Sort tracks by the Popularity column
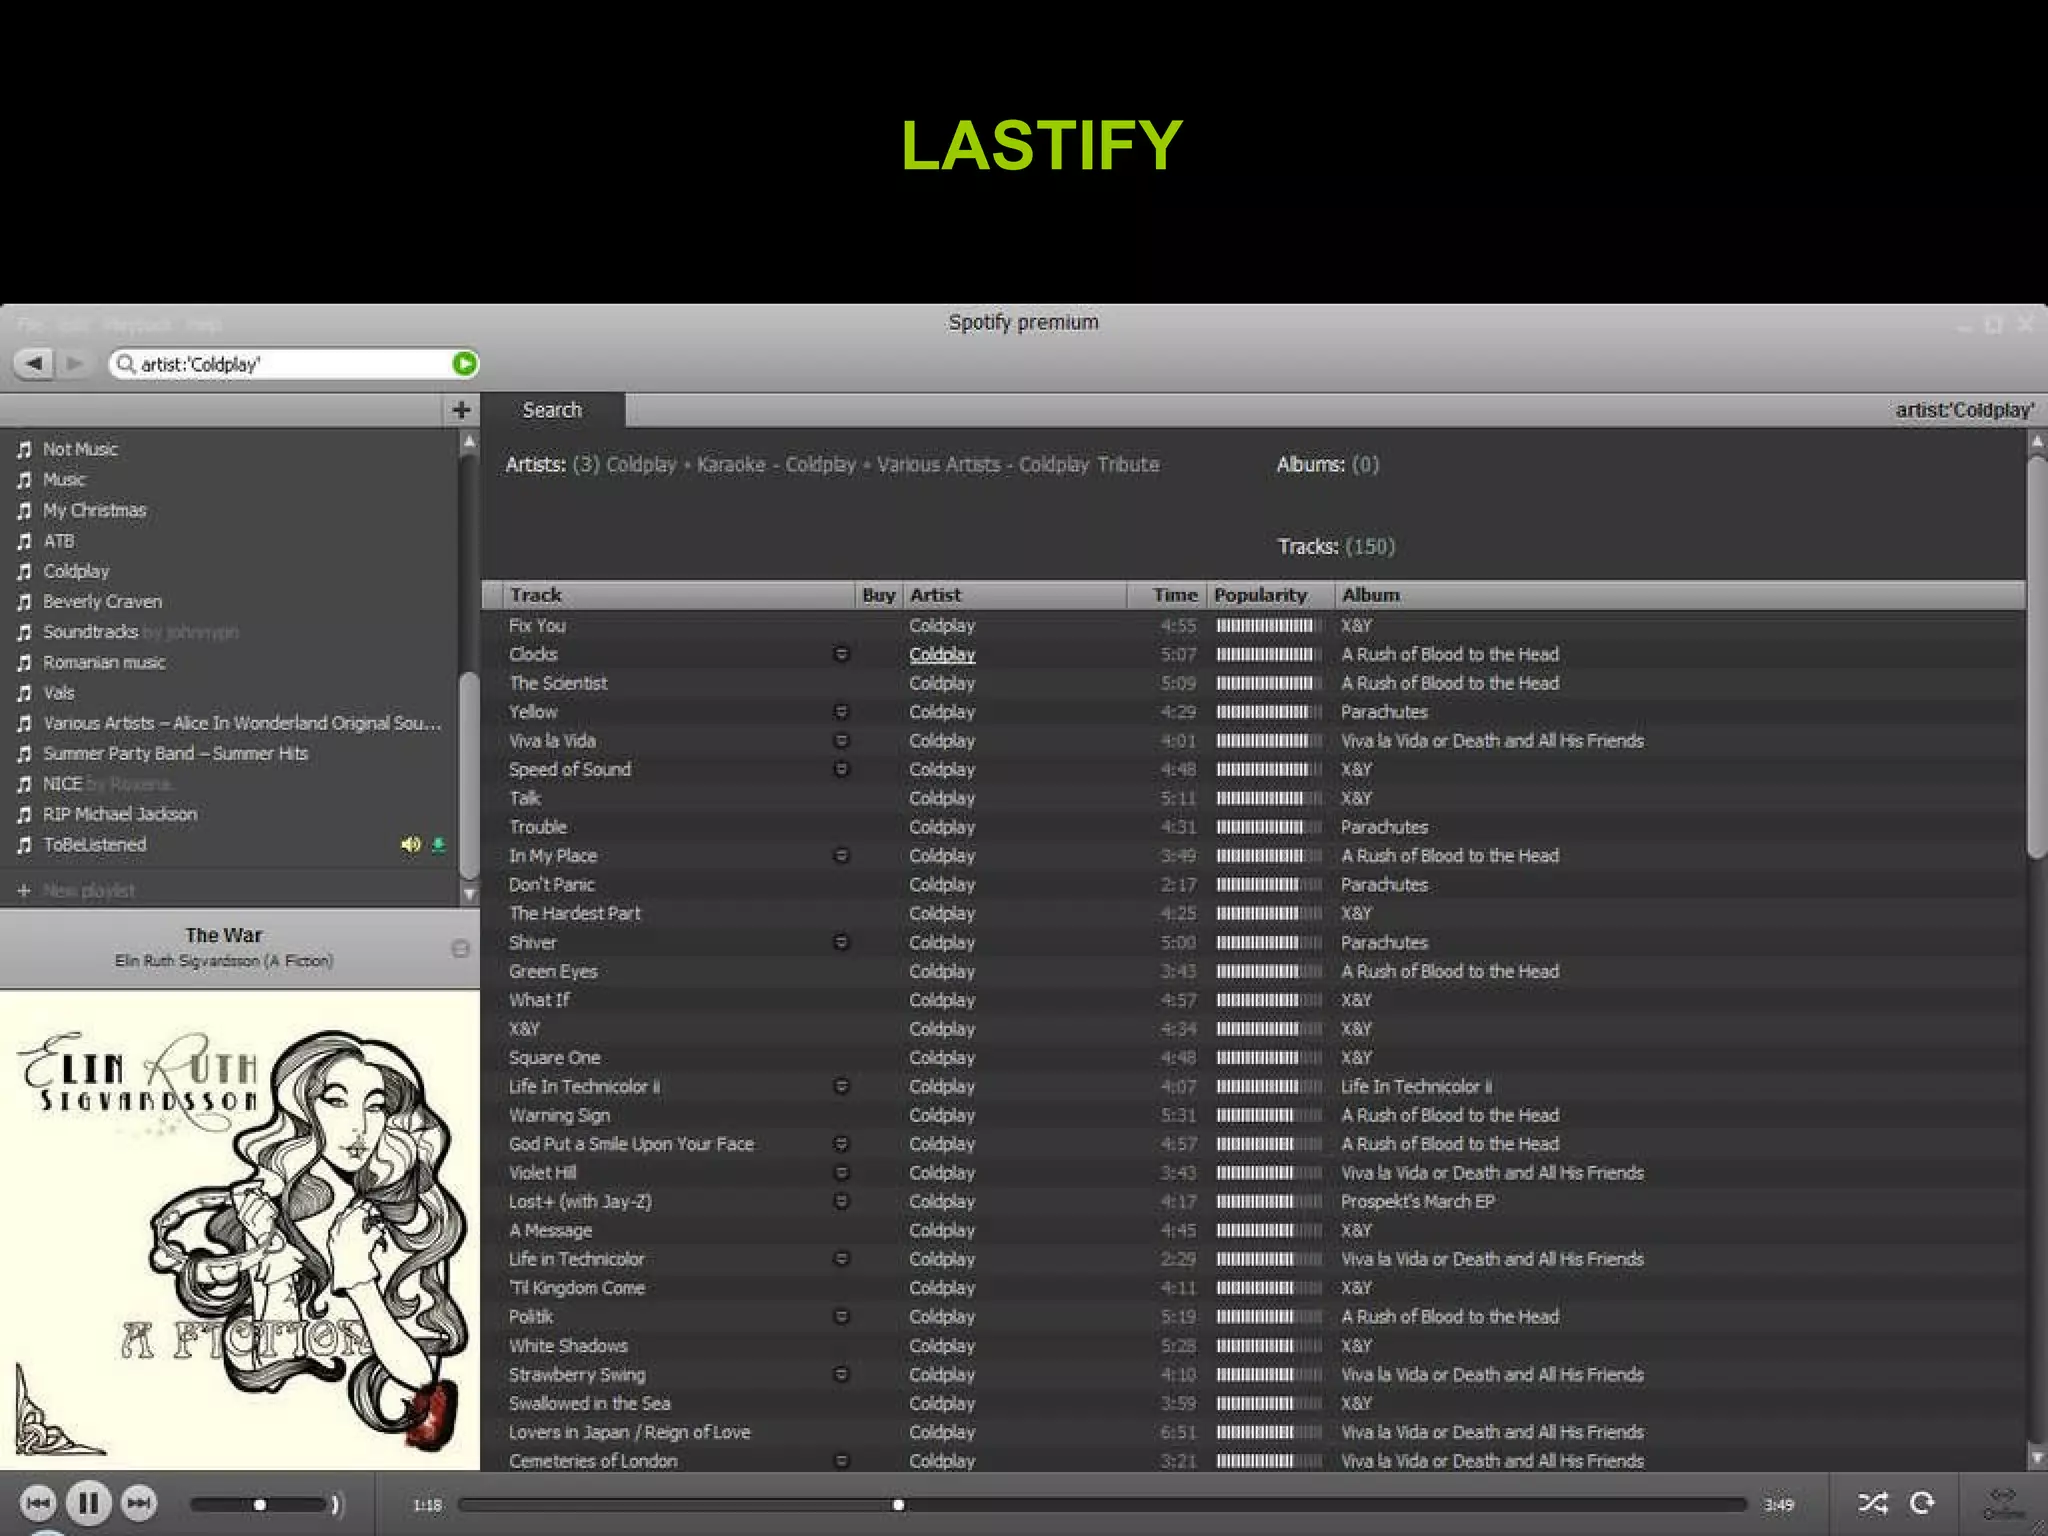 pyautogui.click(x=1260, y=595)
